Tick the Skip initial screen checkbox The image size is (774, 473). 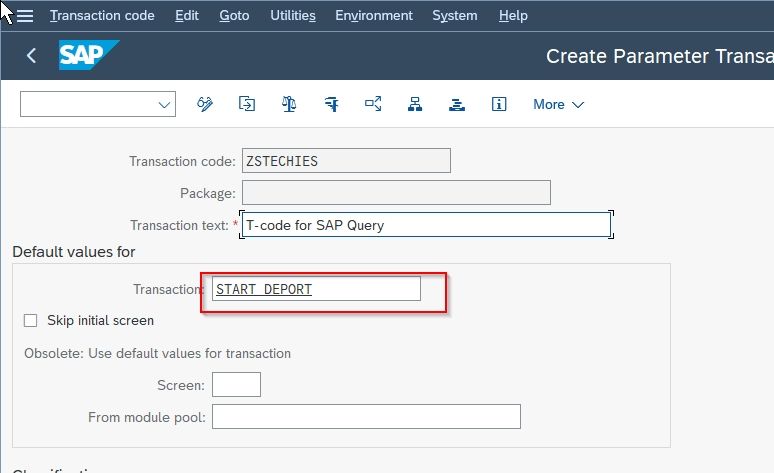[31, 321]
